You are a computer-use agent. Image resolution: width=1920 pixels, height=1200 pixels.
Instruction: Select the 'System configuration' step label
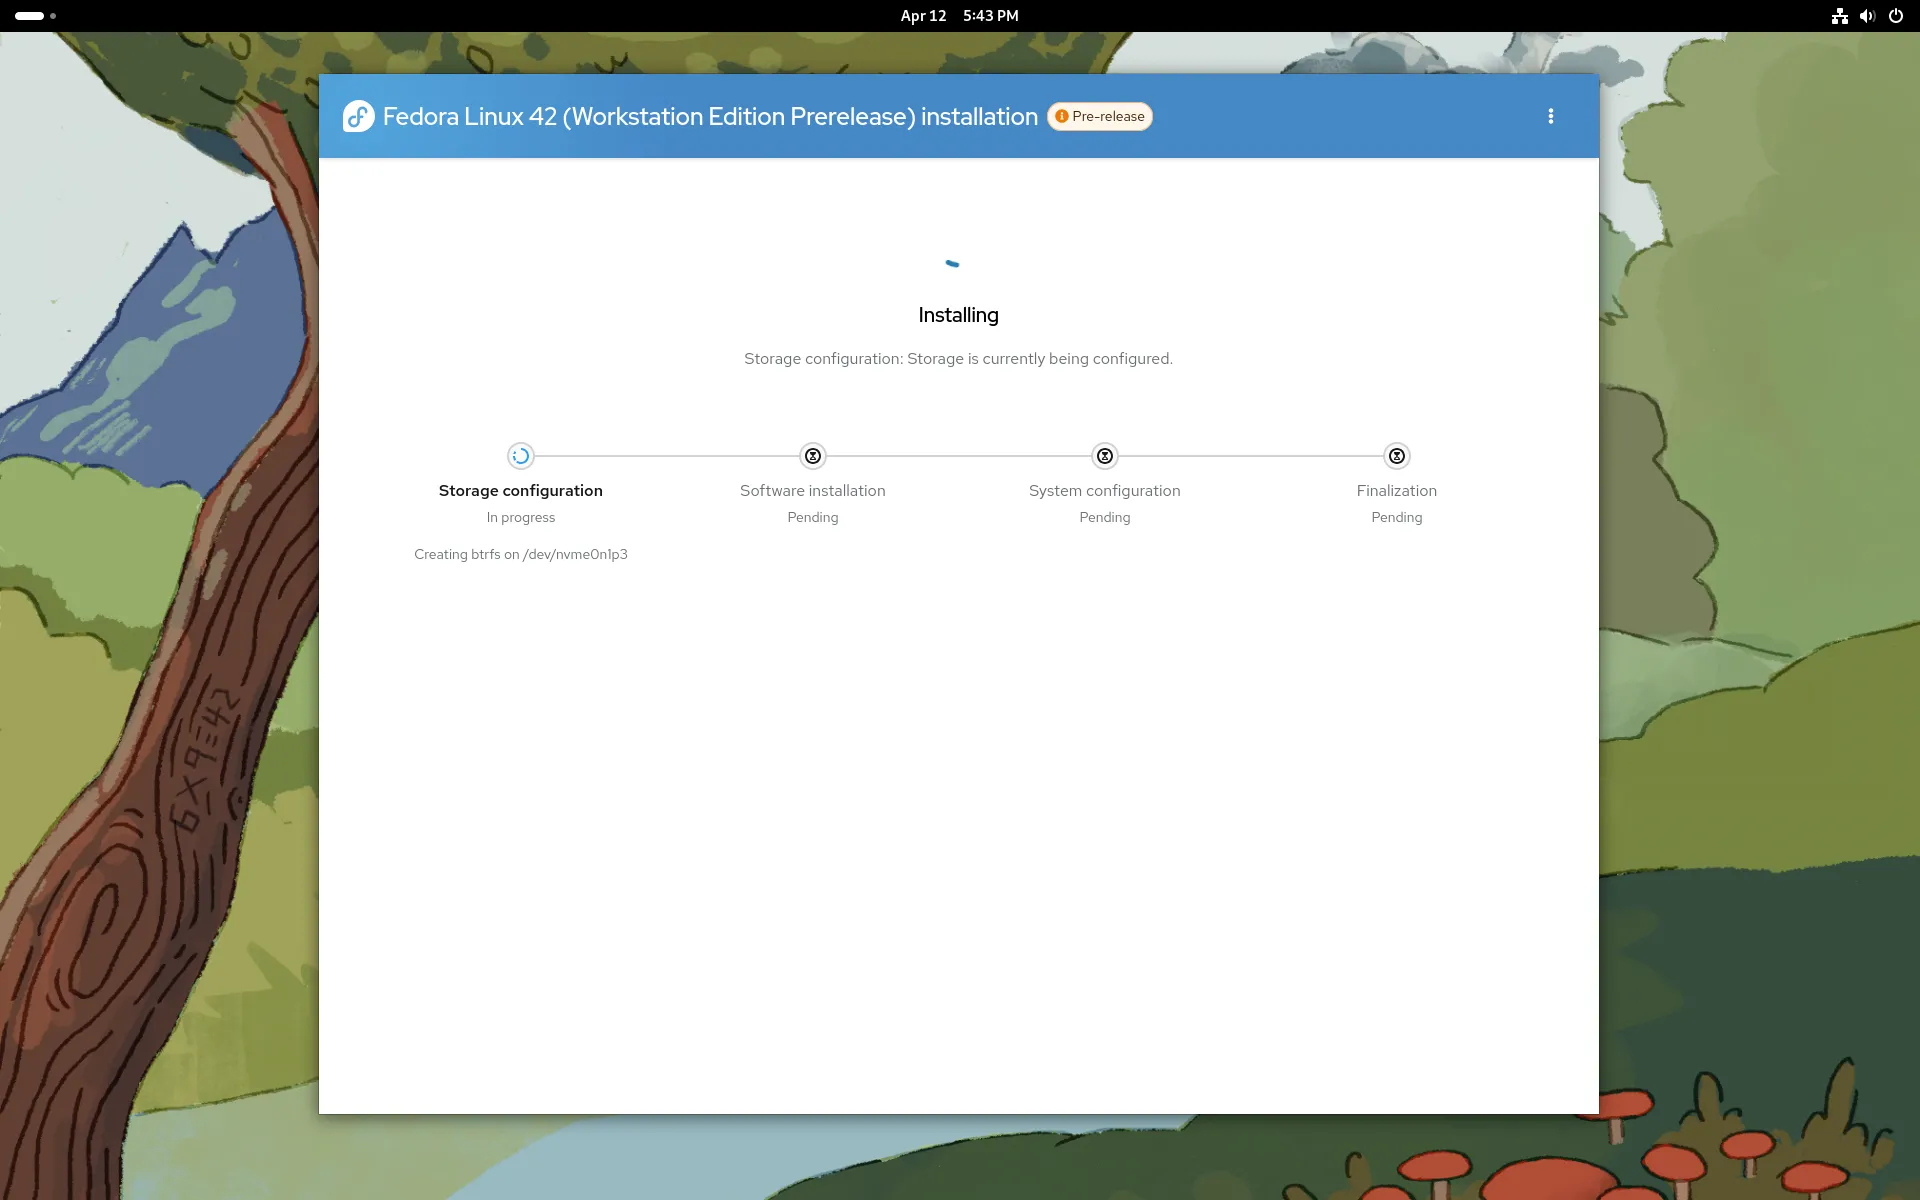[x=1105, y=490]
